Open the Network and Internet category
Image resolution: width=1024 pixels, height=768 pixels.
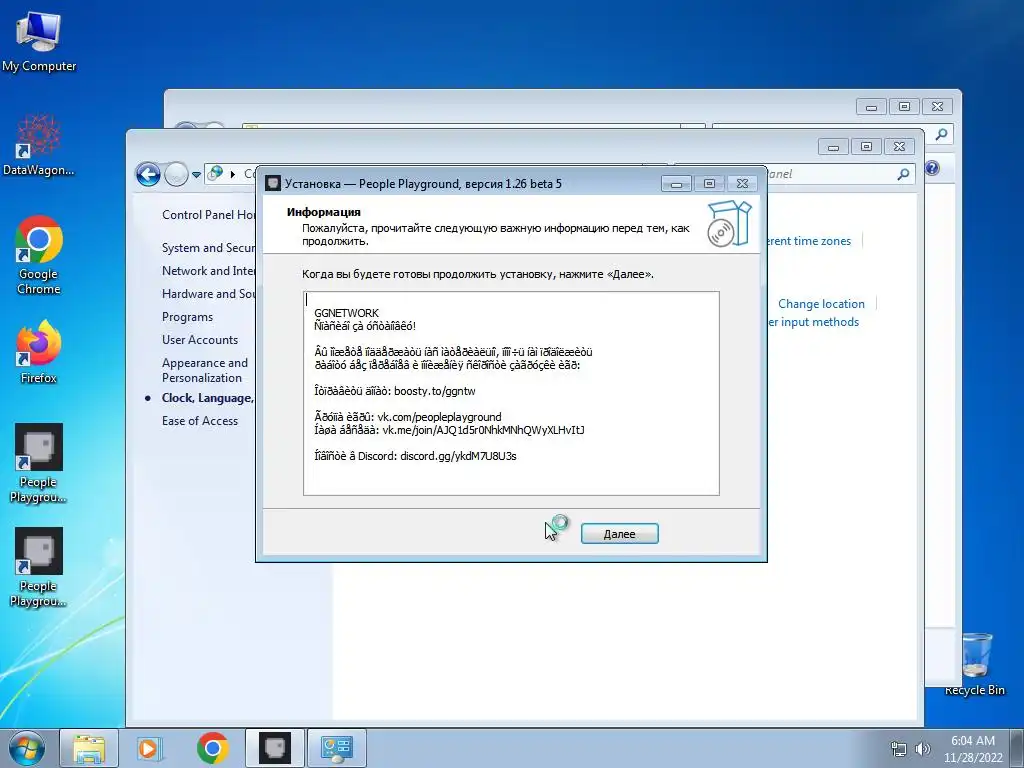(208, 270)
